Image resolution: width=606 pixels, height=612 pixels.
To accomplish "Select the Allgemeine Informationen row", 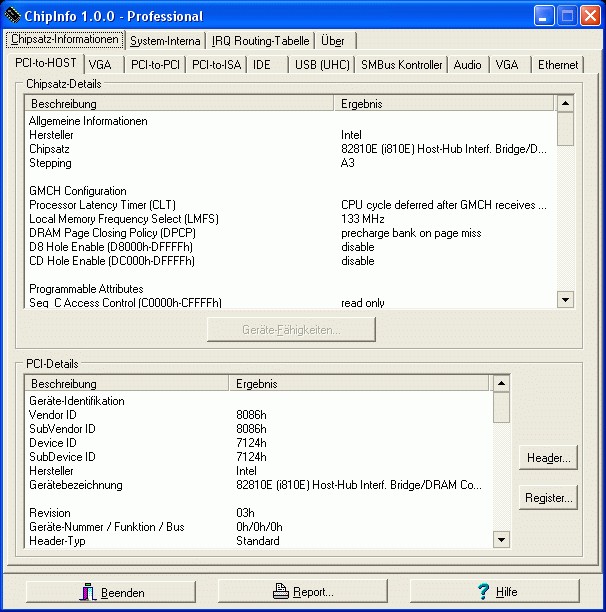I will [290, 121].
